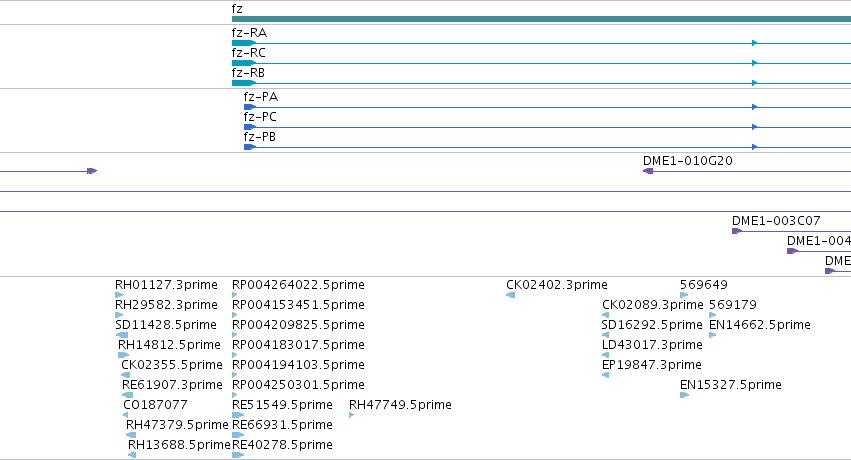The width and height of the screenshot is (851, 460).
Task: Select the DME1-003C07 feature arrow
Action: coord(736,231)
